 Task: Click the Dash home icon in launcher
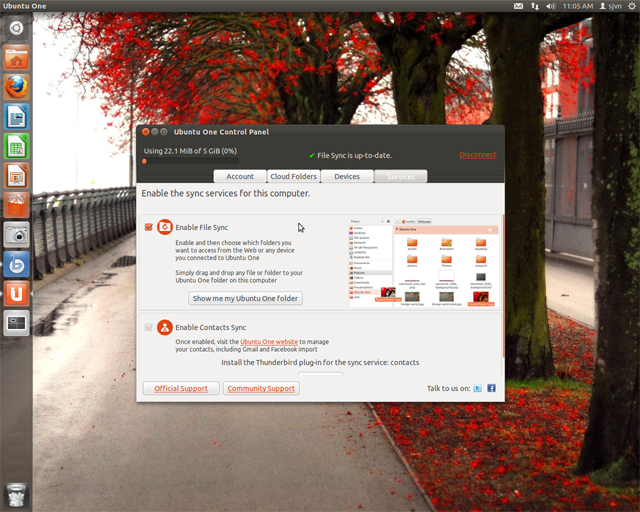(16, 28)
